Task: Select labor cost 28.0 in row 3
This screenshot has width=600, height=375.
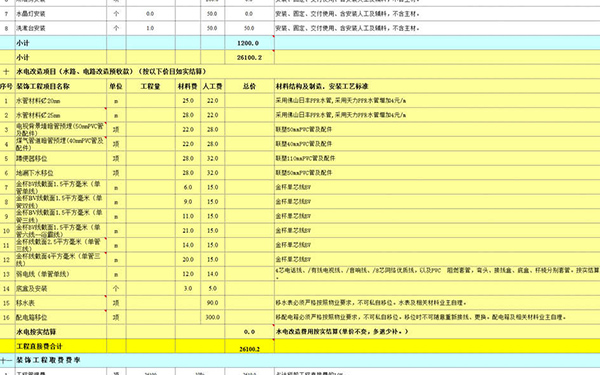Action: (212, 129)
